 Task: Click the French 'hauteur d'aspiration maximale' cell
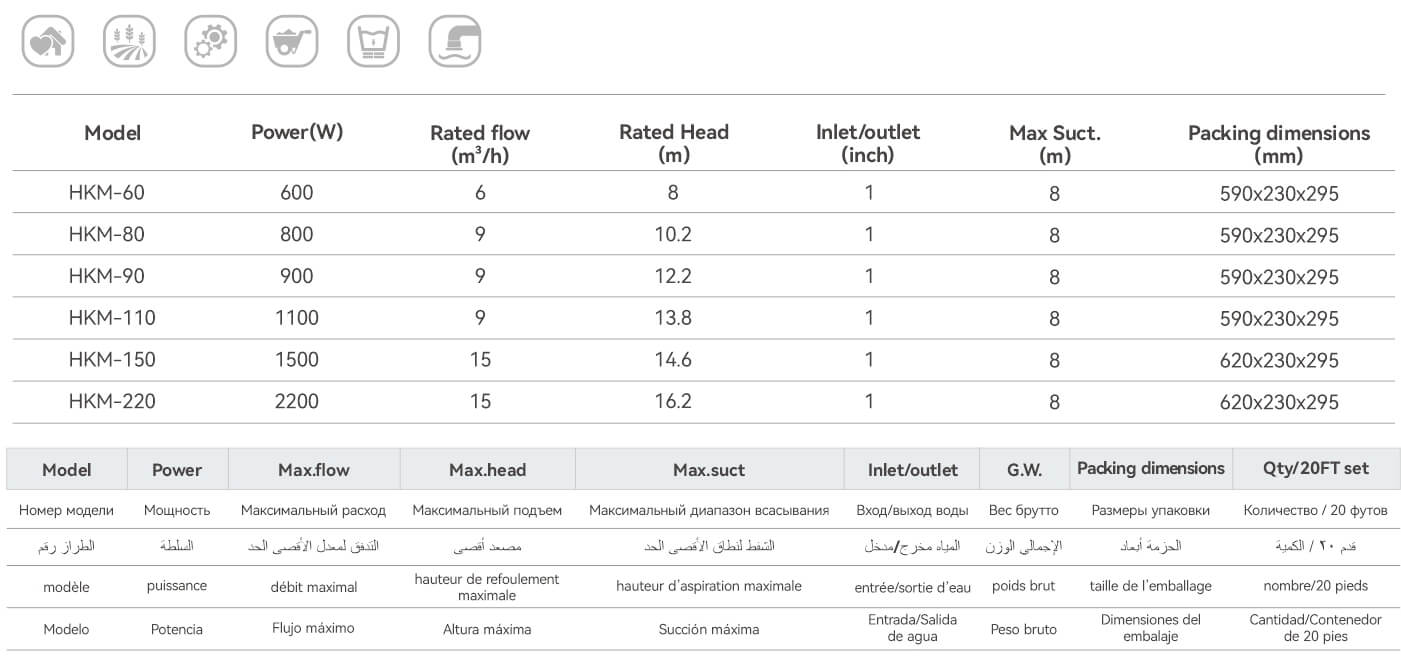[708, 586]
